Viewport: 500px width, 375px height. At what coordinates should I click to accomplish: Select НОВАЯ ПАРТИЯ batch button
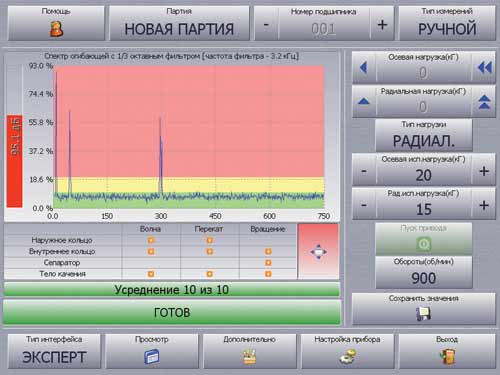(179, 23)
